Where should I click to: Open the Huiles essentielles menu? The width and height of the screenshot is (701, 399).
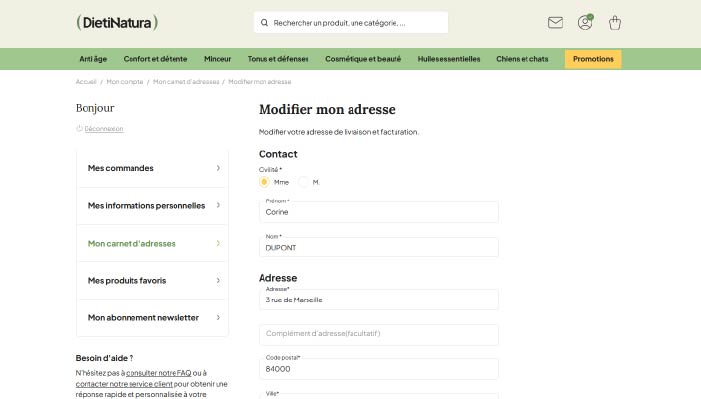coord(449,59)
